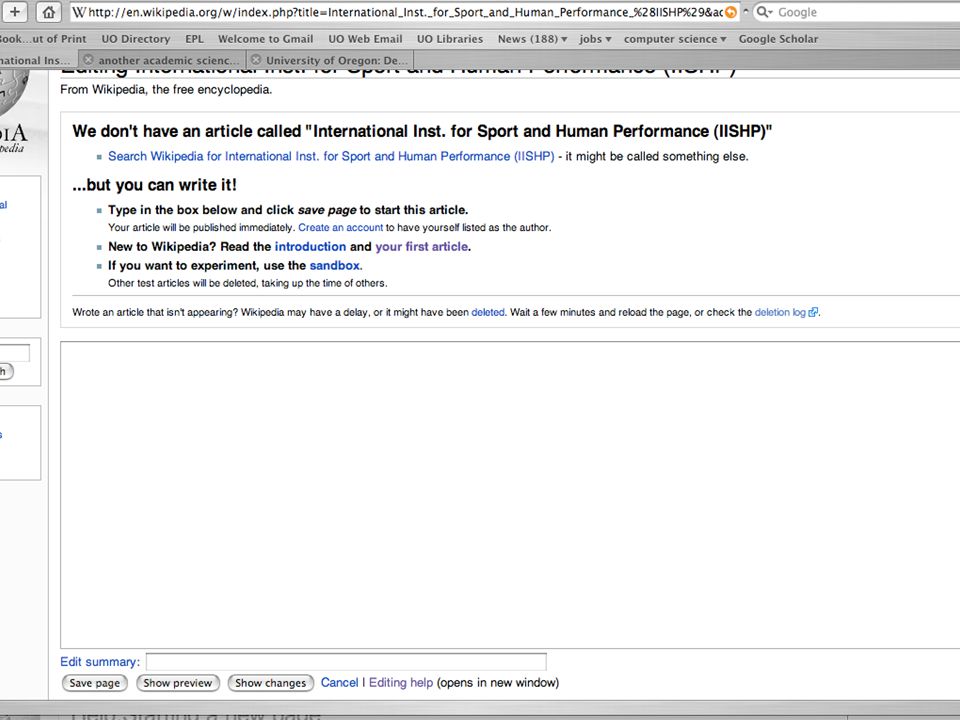The height and width of the screenshot is (720, 960).
Task: Follow the Create an account link
Action: (340, 228)
